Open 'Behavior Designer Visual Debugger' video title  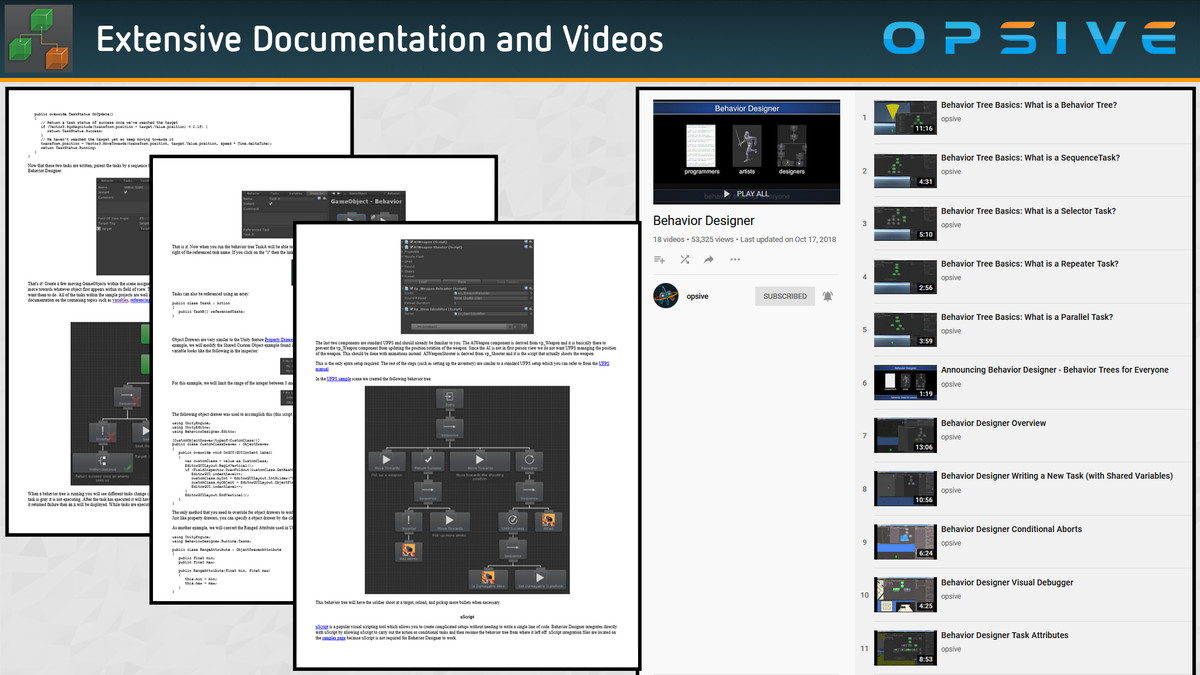(1008, 582)
